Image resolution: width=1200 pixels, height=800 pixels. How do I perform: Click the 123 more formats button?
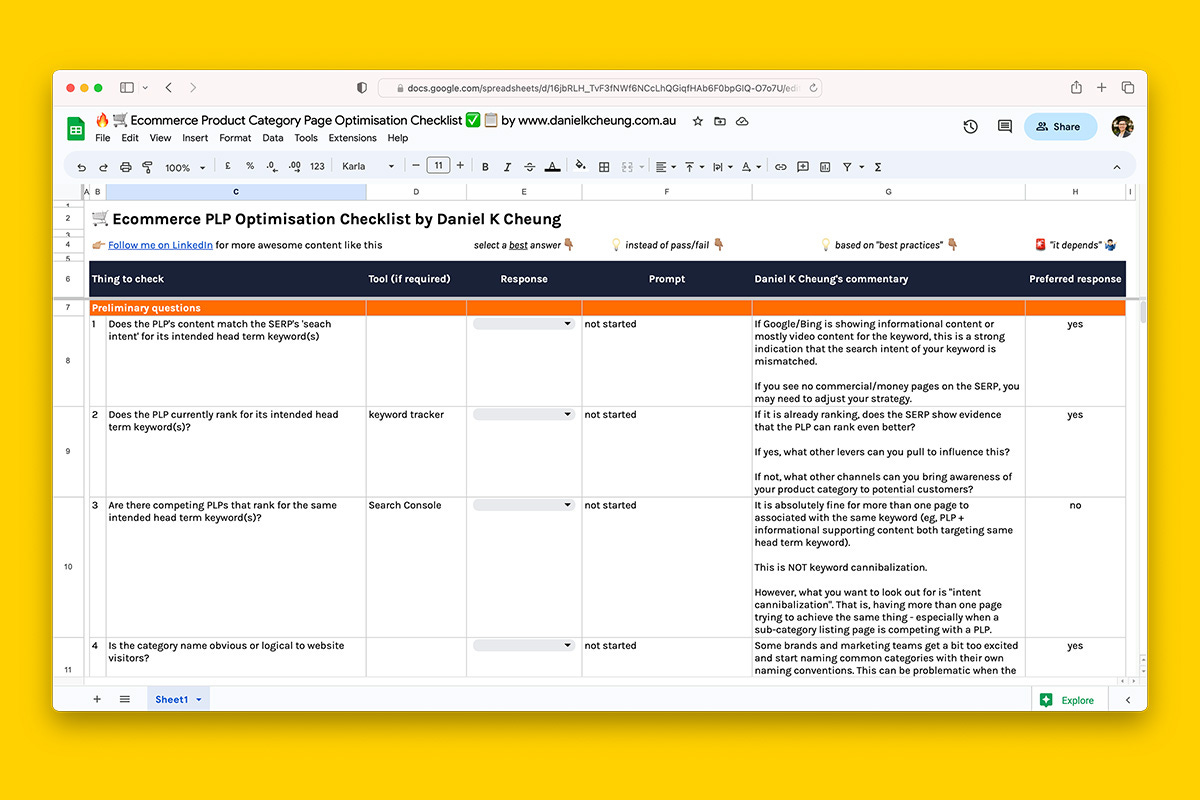pos(317,167)
